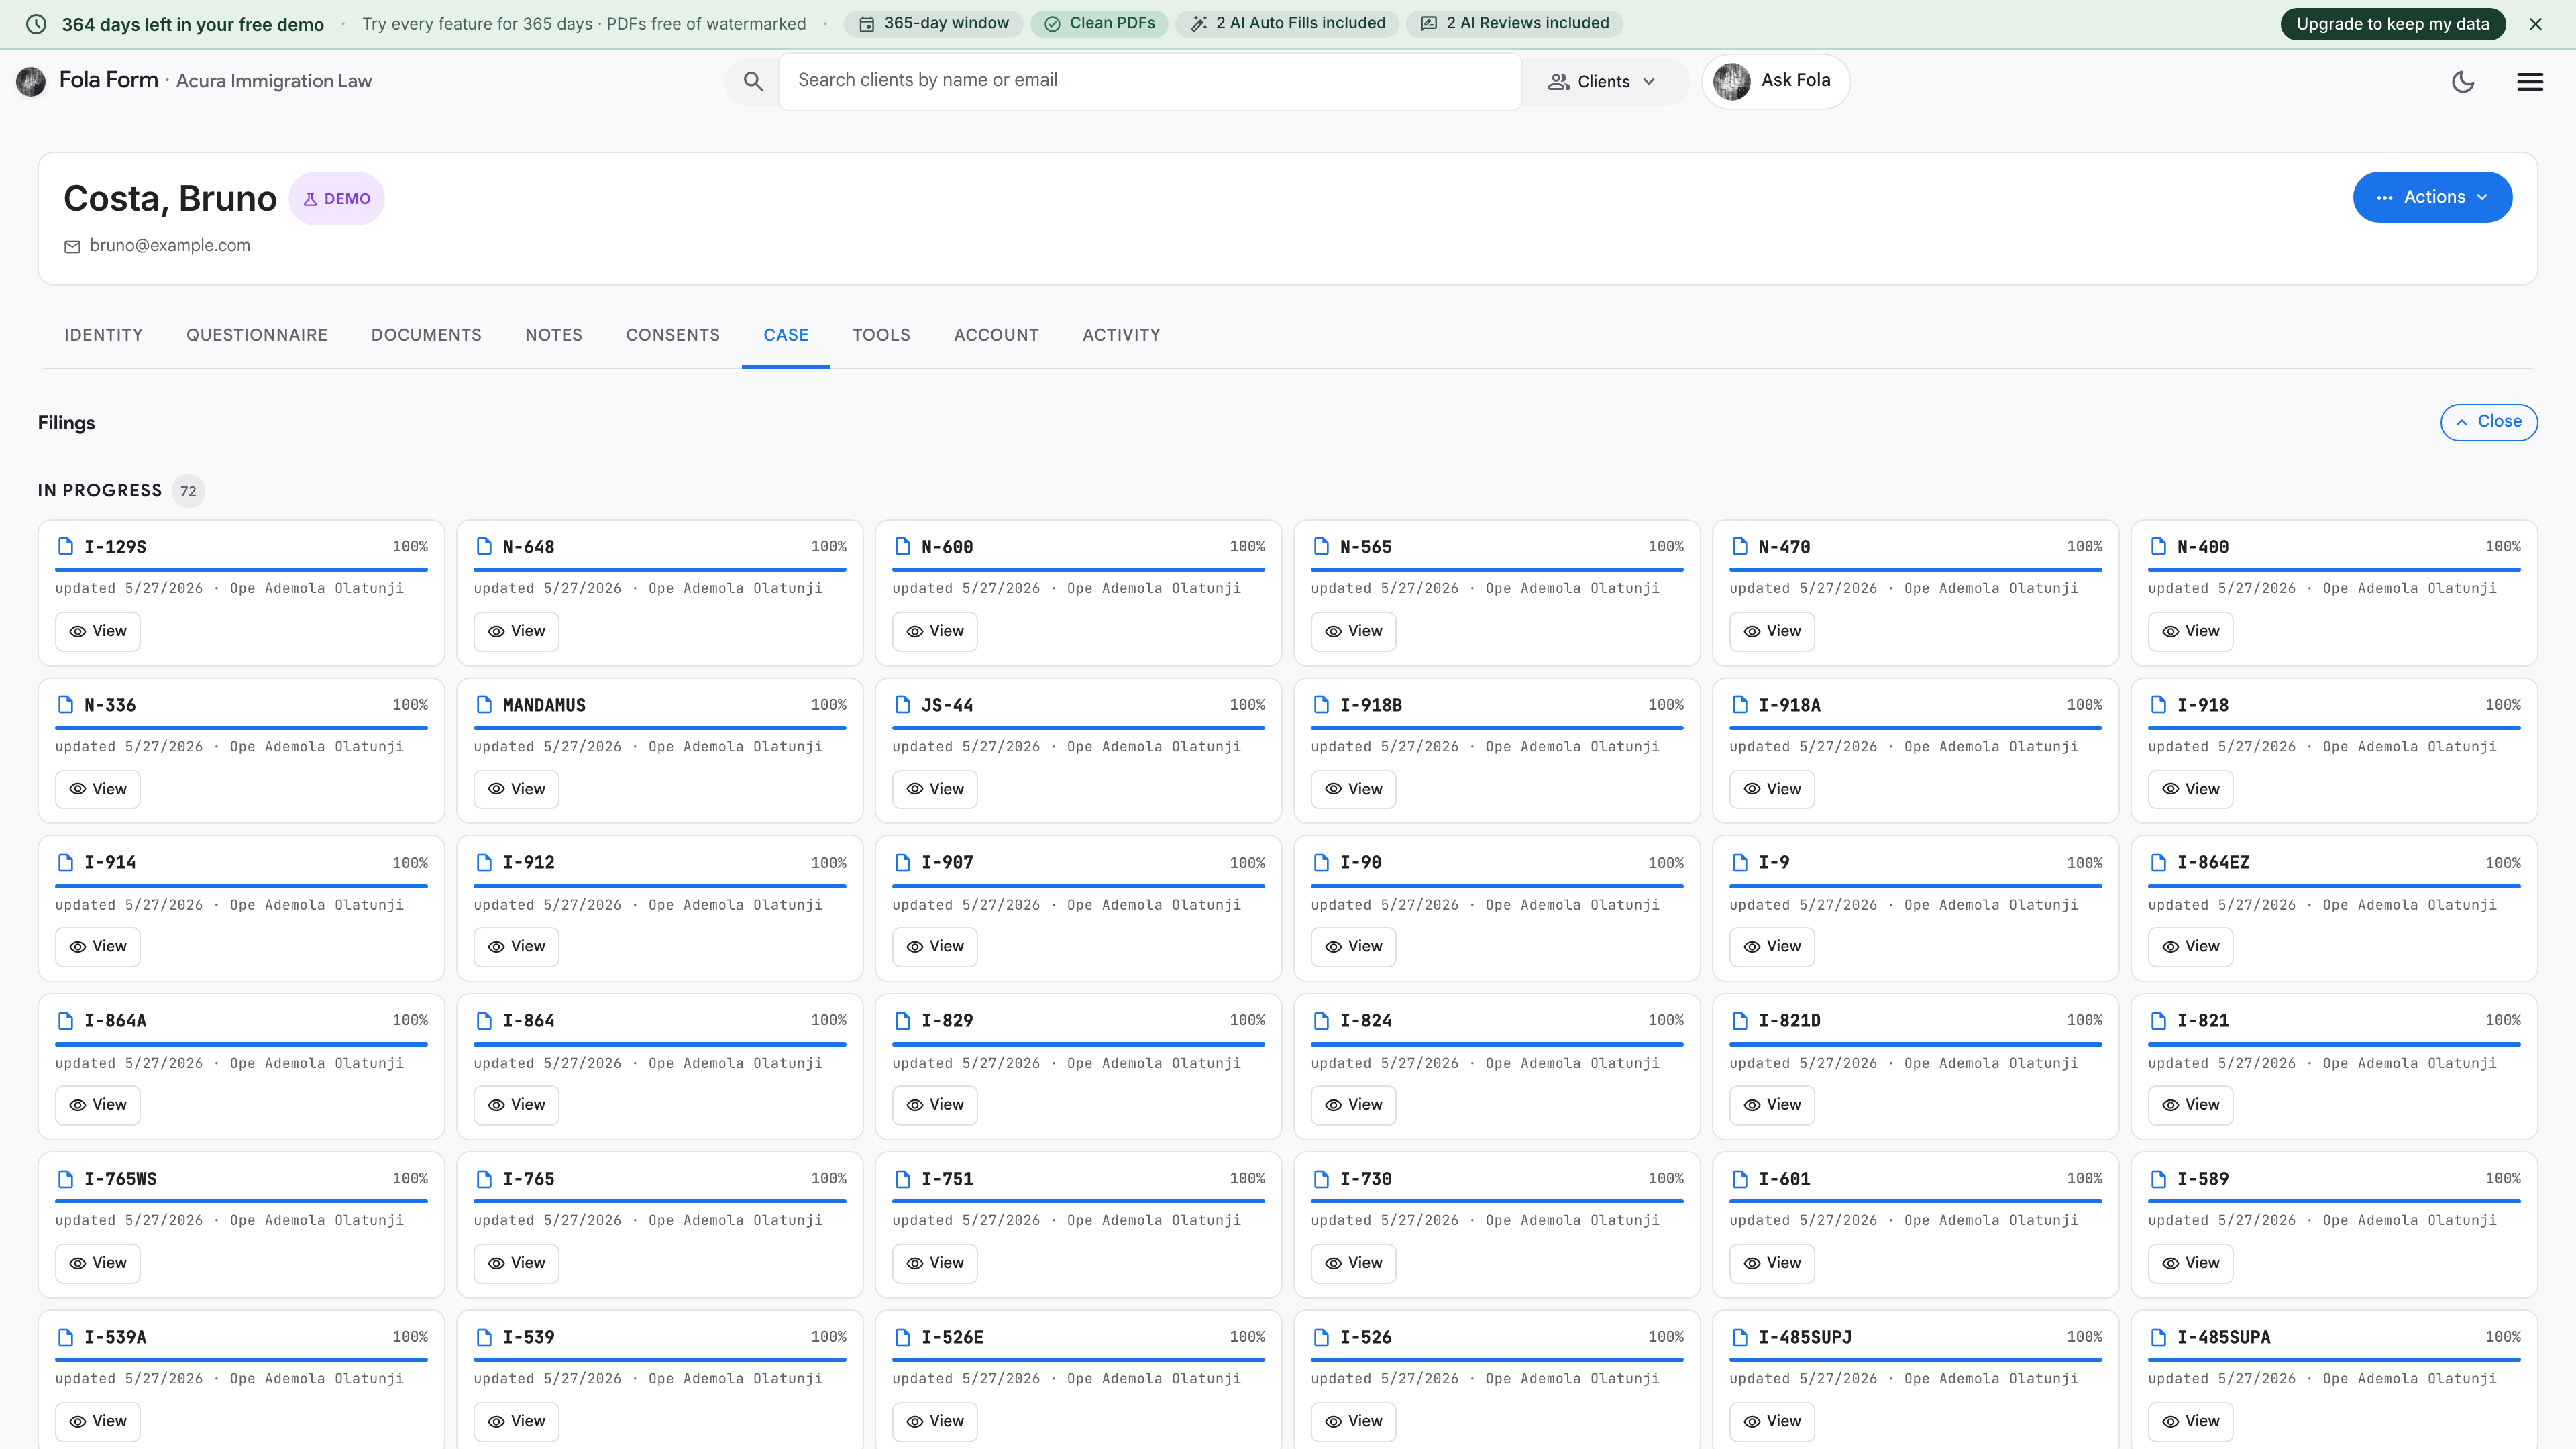Click the 365-day window calendar chip
Viewport: 2576px width, 1449px height.
pyautogui.click(x=933, y=23)
